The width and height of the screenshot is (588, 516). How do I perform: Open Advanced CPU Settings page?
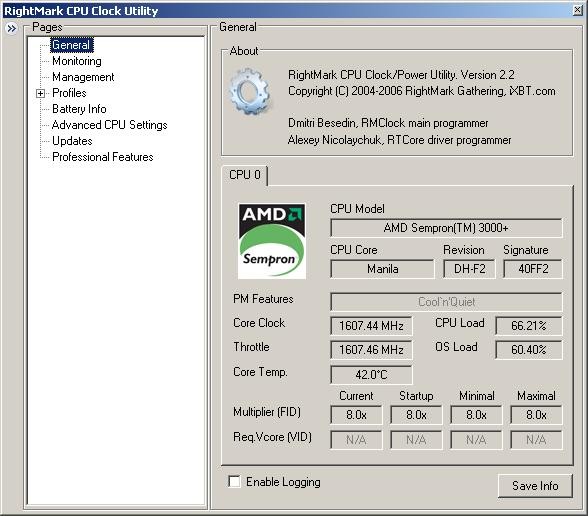tap(110, 125)
